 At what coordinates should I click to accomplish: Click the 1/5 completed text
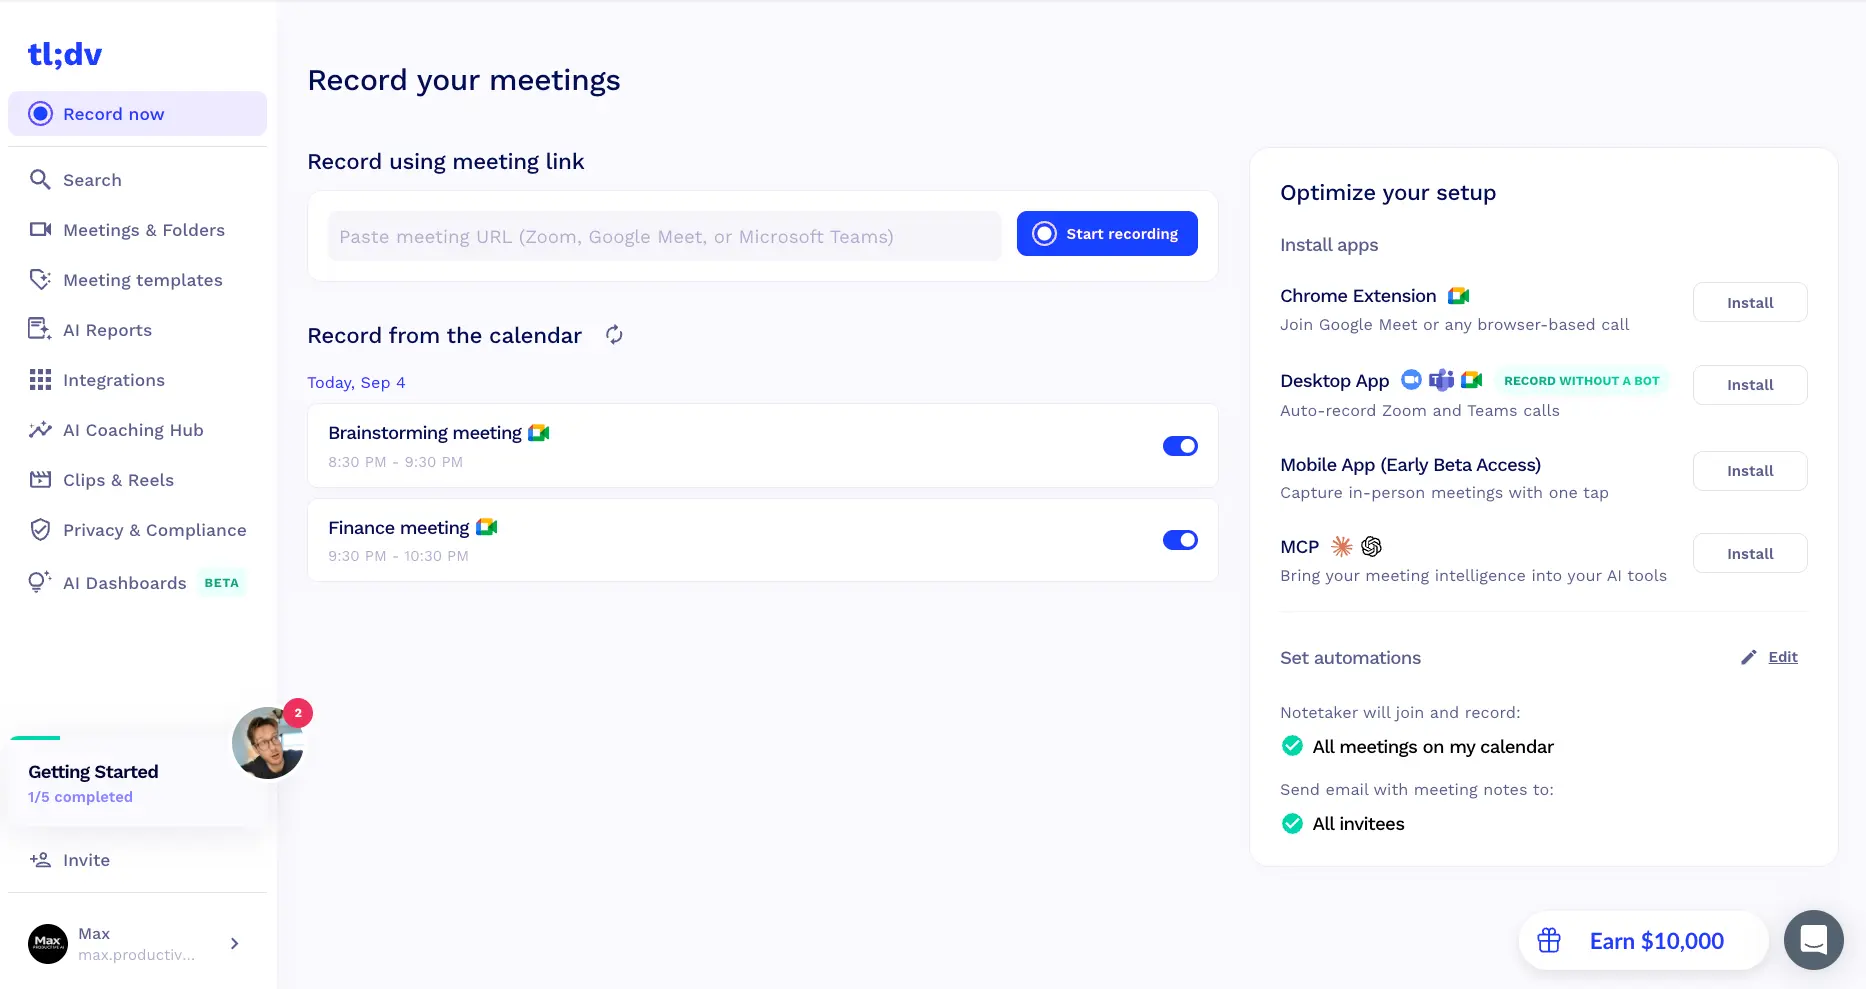(80, 797)
